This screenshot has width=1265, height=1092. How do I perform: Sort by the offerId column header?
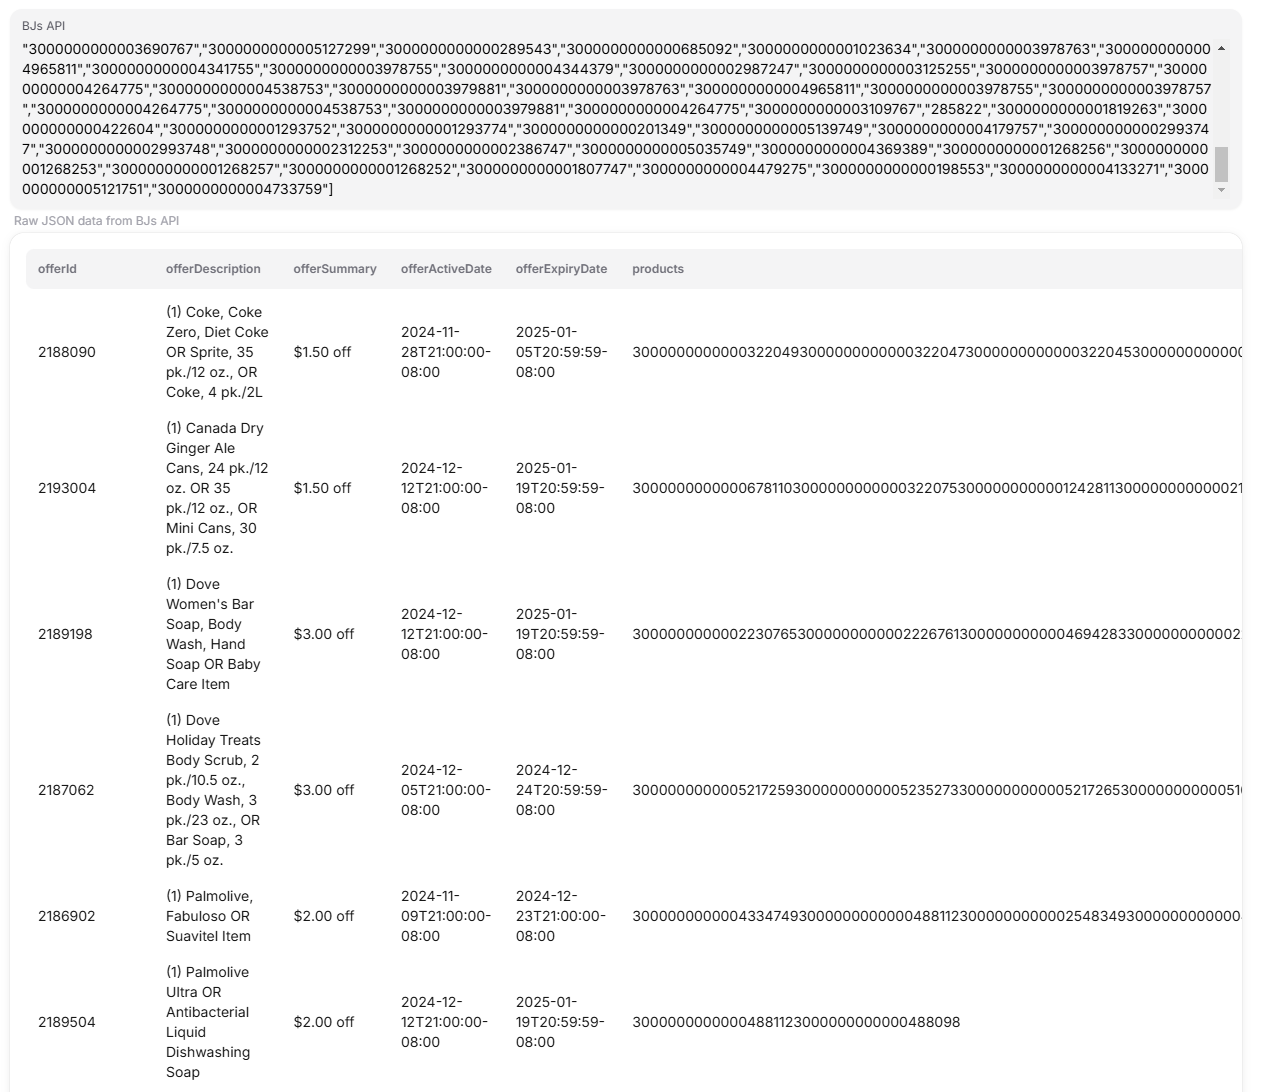57,269
